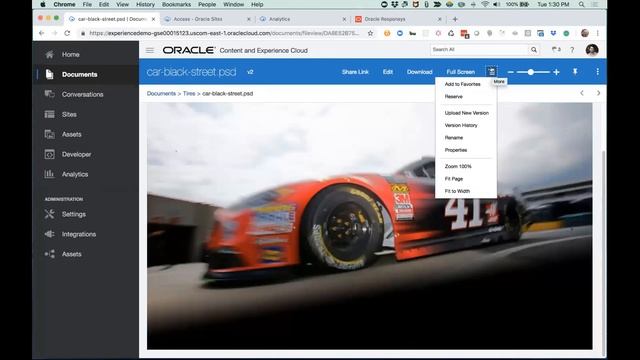640x360 pixels.
Task: Open the History menu in menu bar
Action: coord(145,4)
